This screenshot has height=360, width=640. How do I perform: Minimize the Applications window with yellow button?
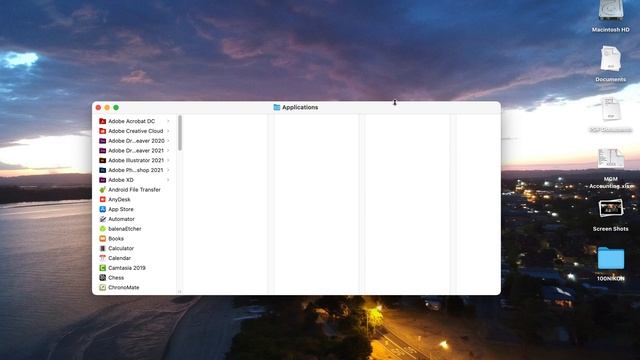(107, 108)
